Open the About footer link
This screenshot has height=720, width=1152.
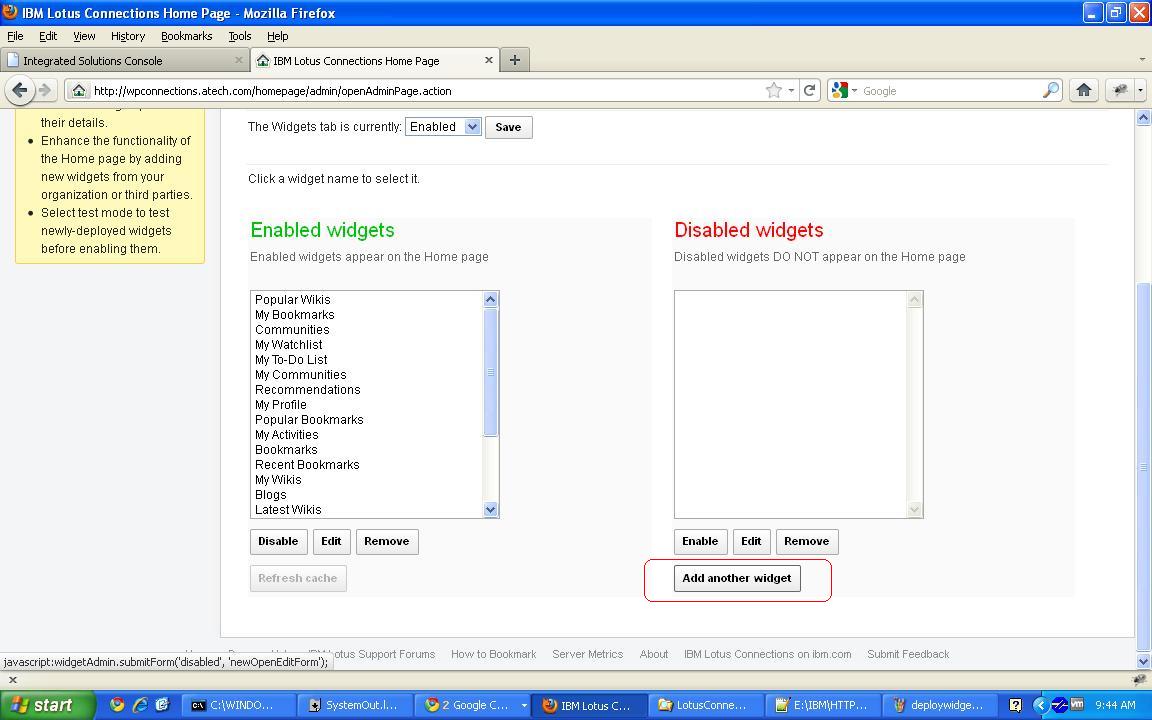[x=654, y=654]
